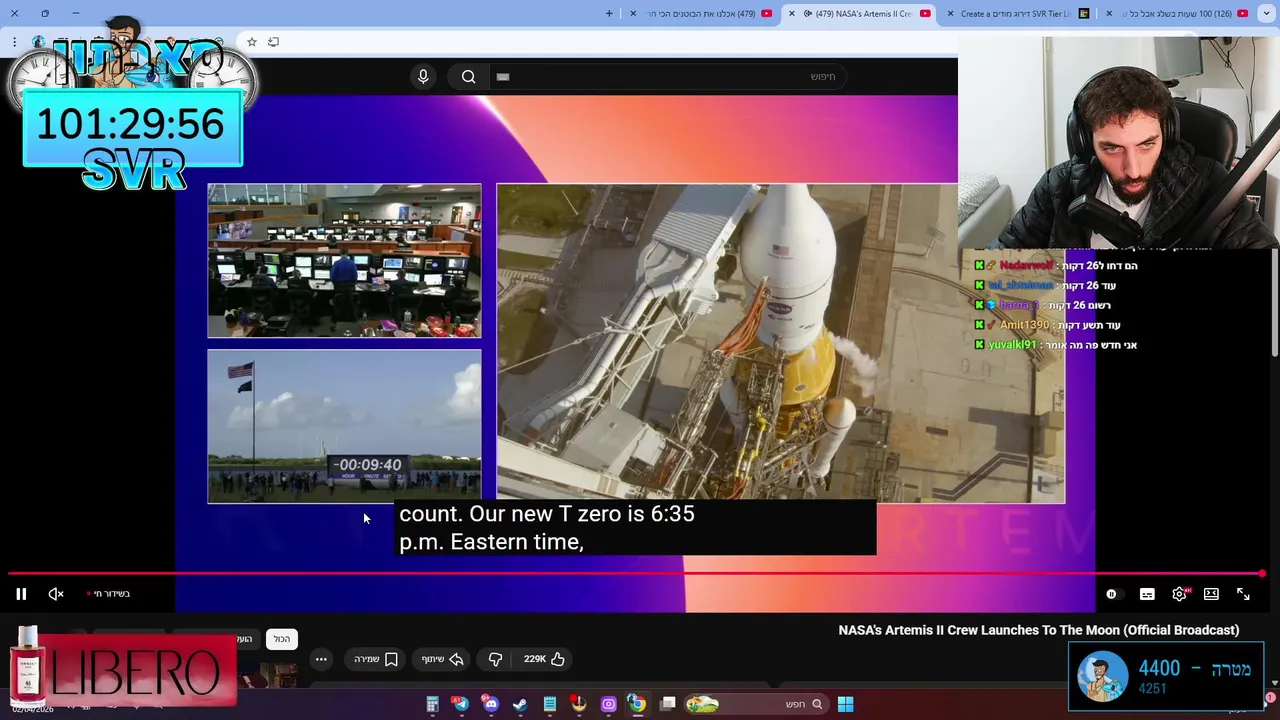Save the video with the שמירה button
1280x720 pixels.
(376, 659)
